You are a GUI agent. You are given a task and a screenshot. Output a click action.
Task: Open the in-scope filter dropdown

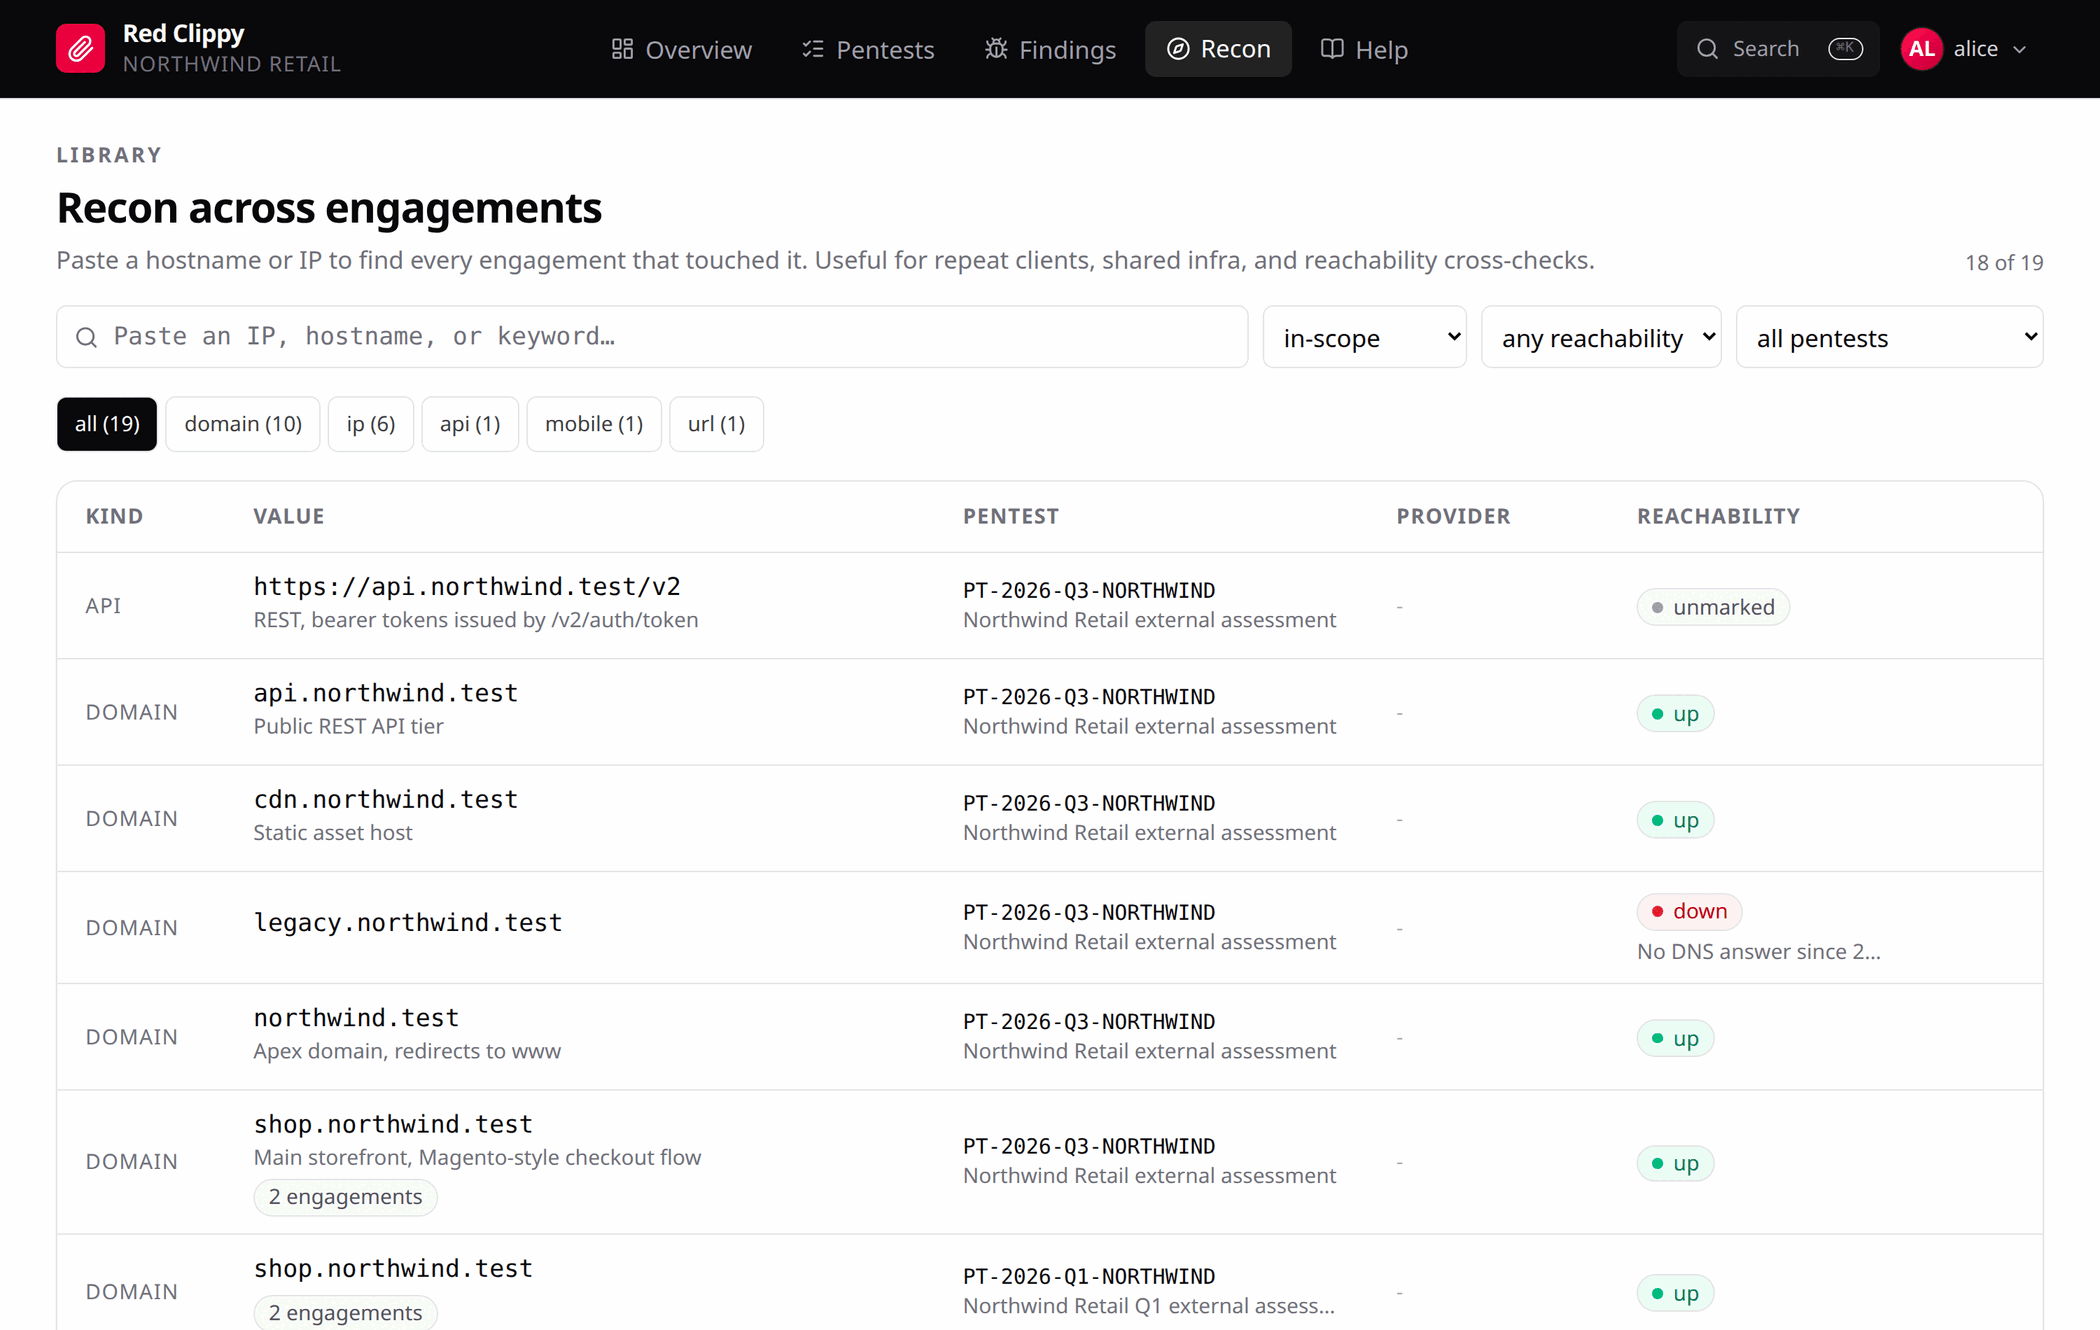(1364, 337)
